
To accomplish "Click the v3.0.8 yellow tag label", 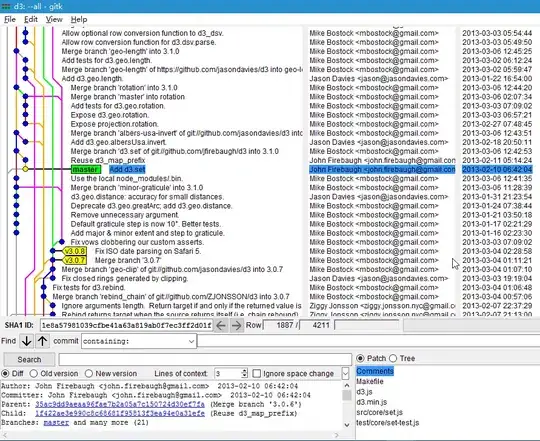I will [x=75, y=251].
